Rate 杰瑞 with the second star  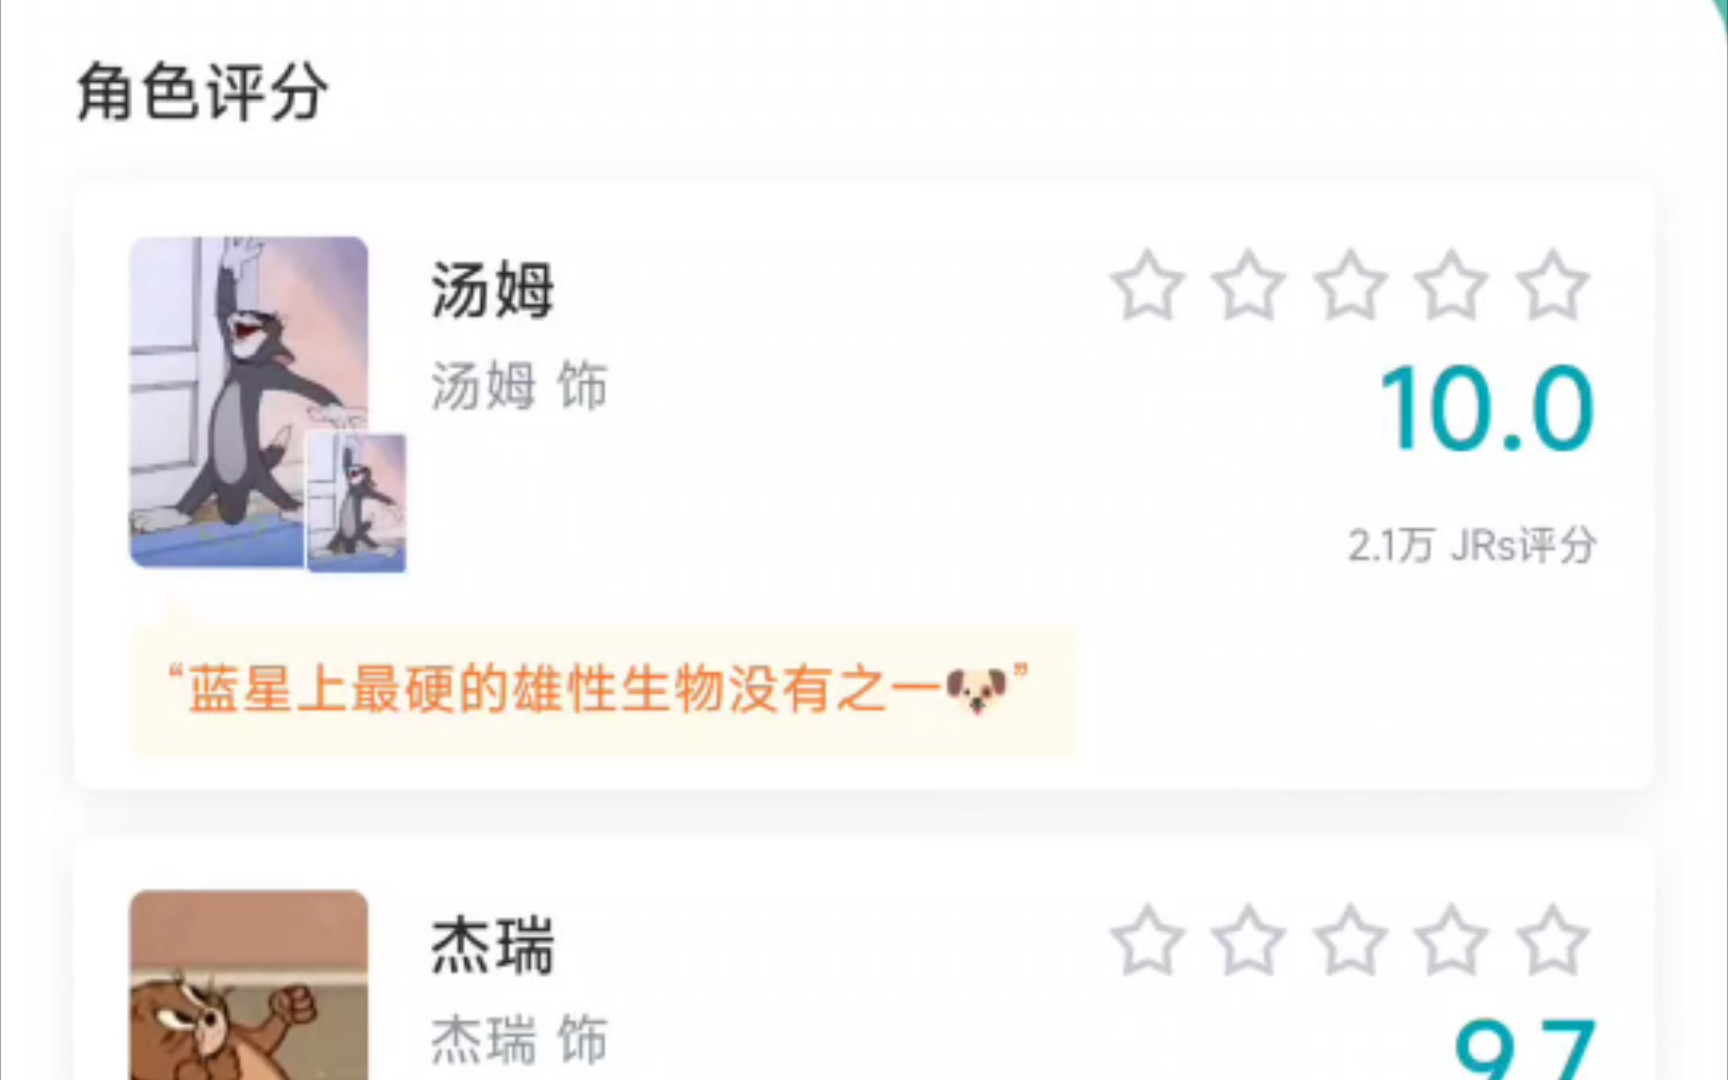click(x=1249, y=941)
